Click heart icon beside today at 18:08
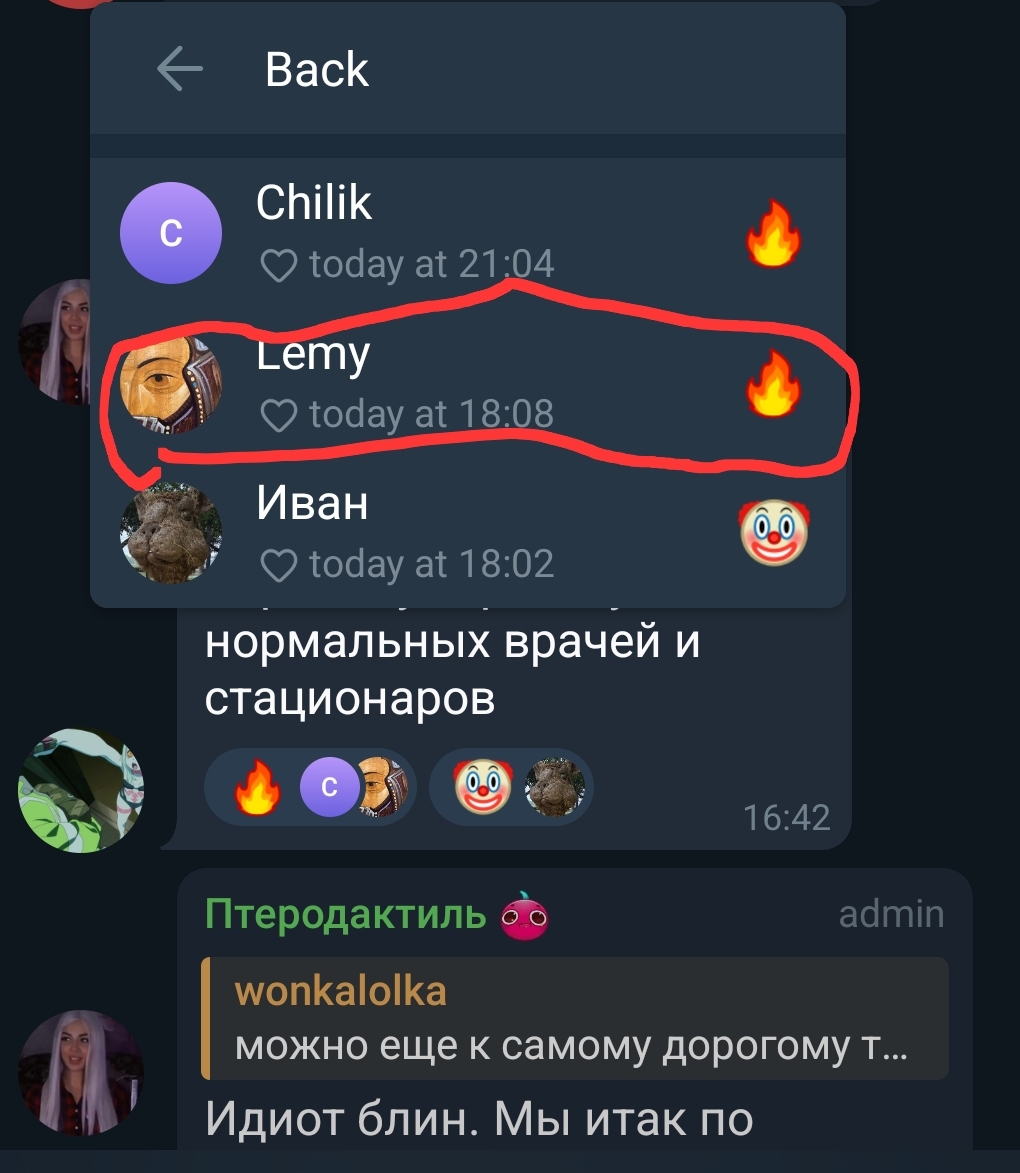The width and height of the screenshot is (1020, 1173). click(x=278, y=414)
